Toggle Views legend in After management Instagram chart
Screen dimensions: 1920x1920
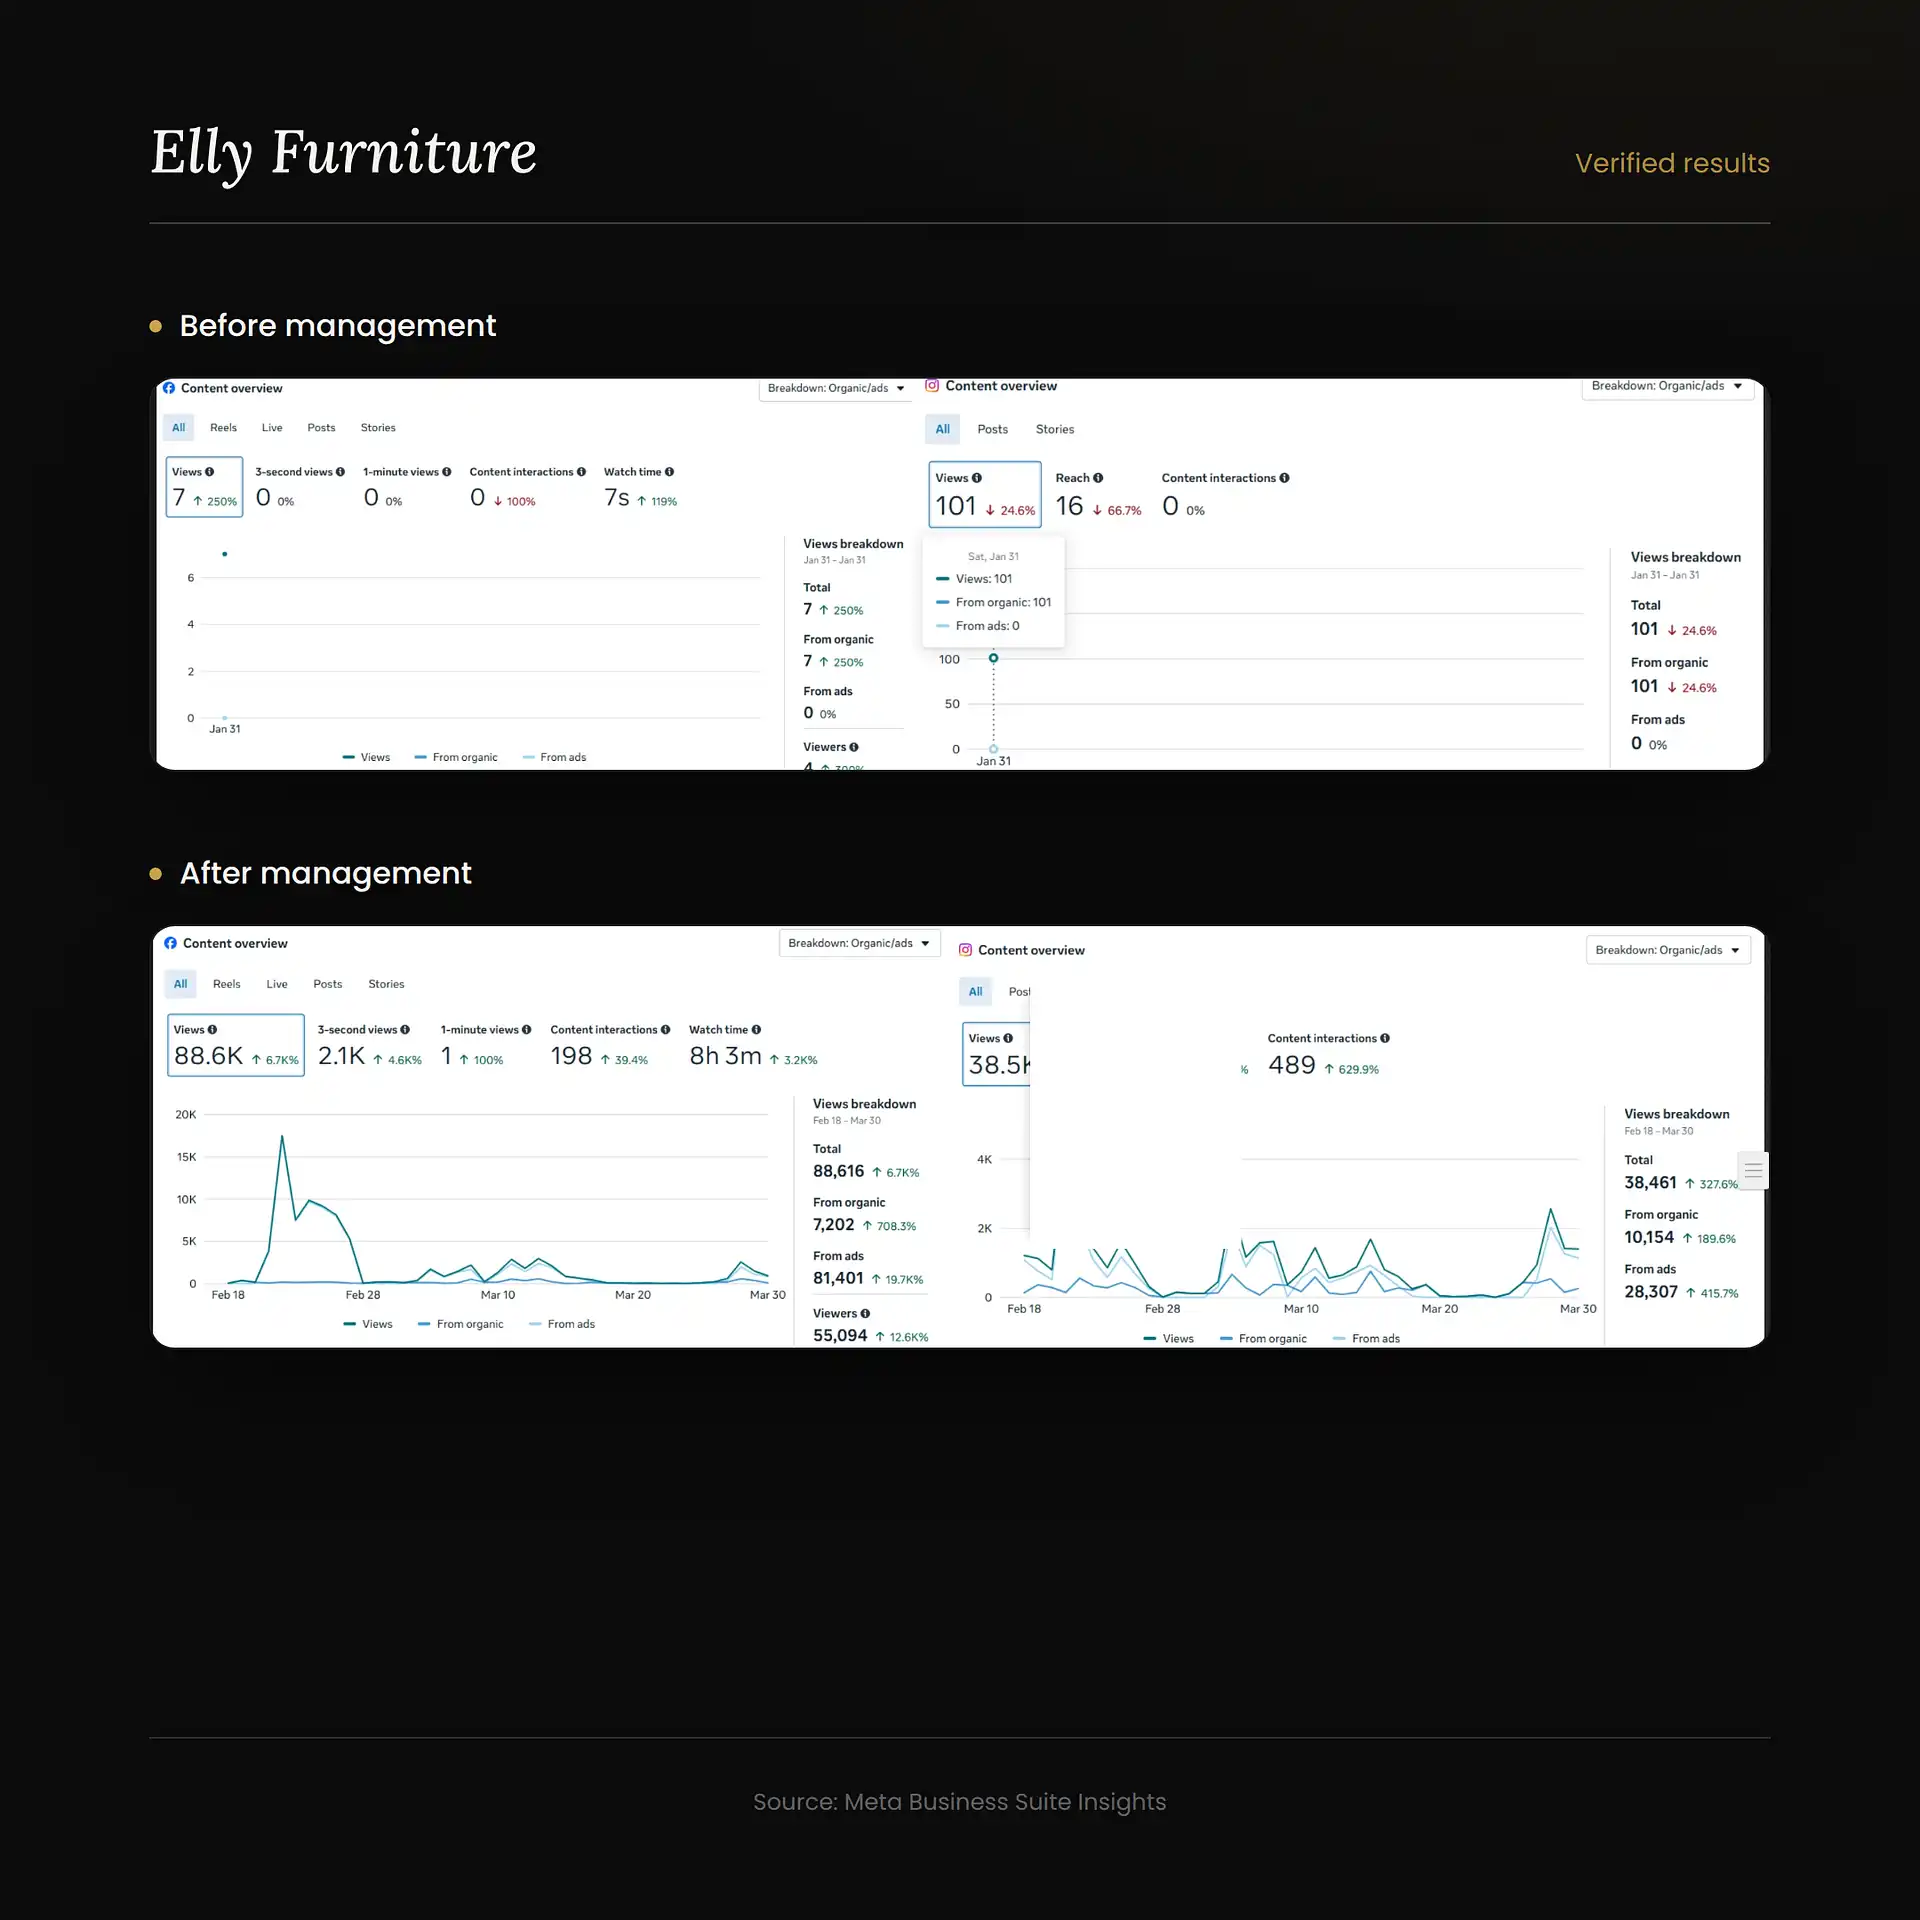(x=1168, y=1338)
